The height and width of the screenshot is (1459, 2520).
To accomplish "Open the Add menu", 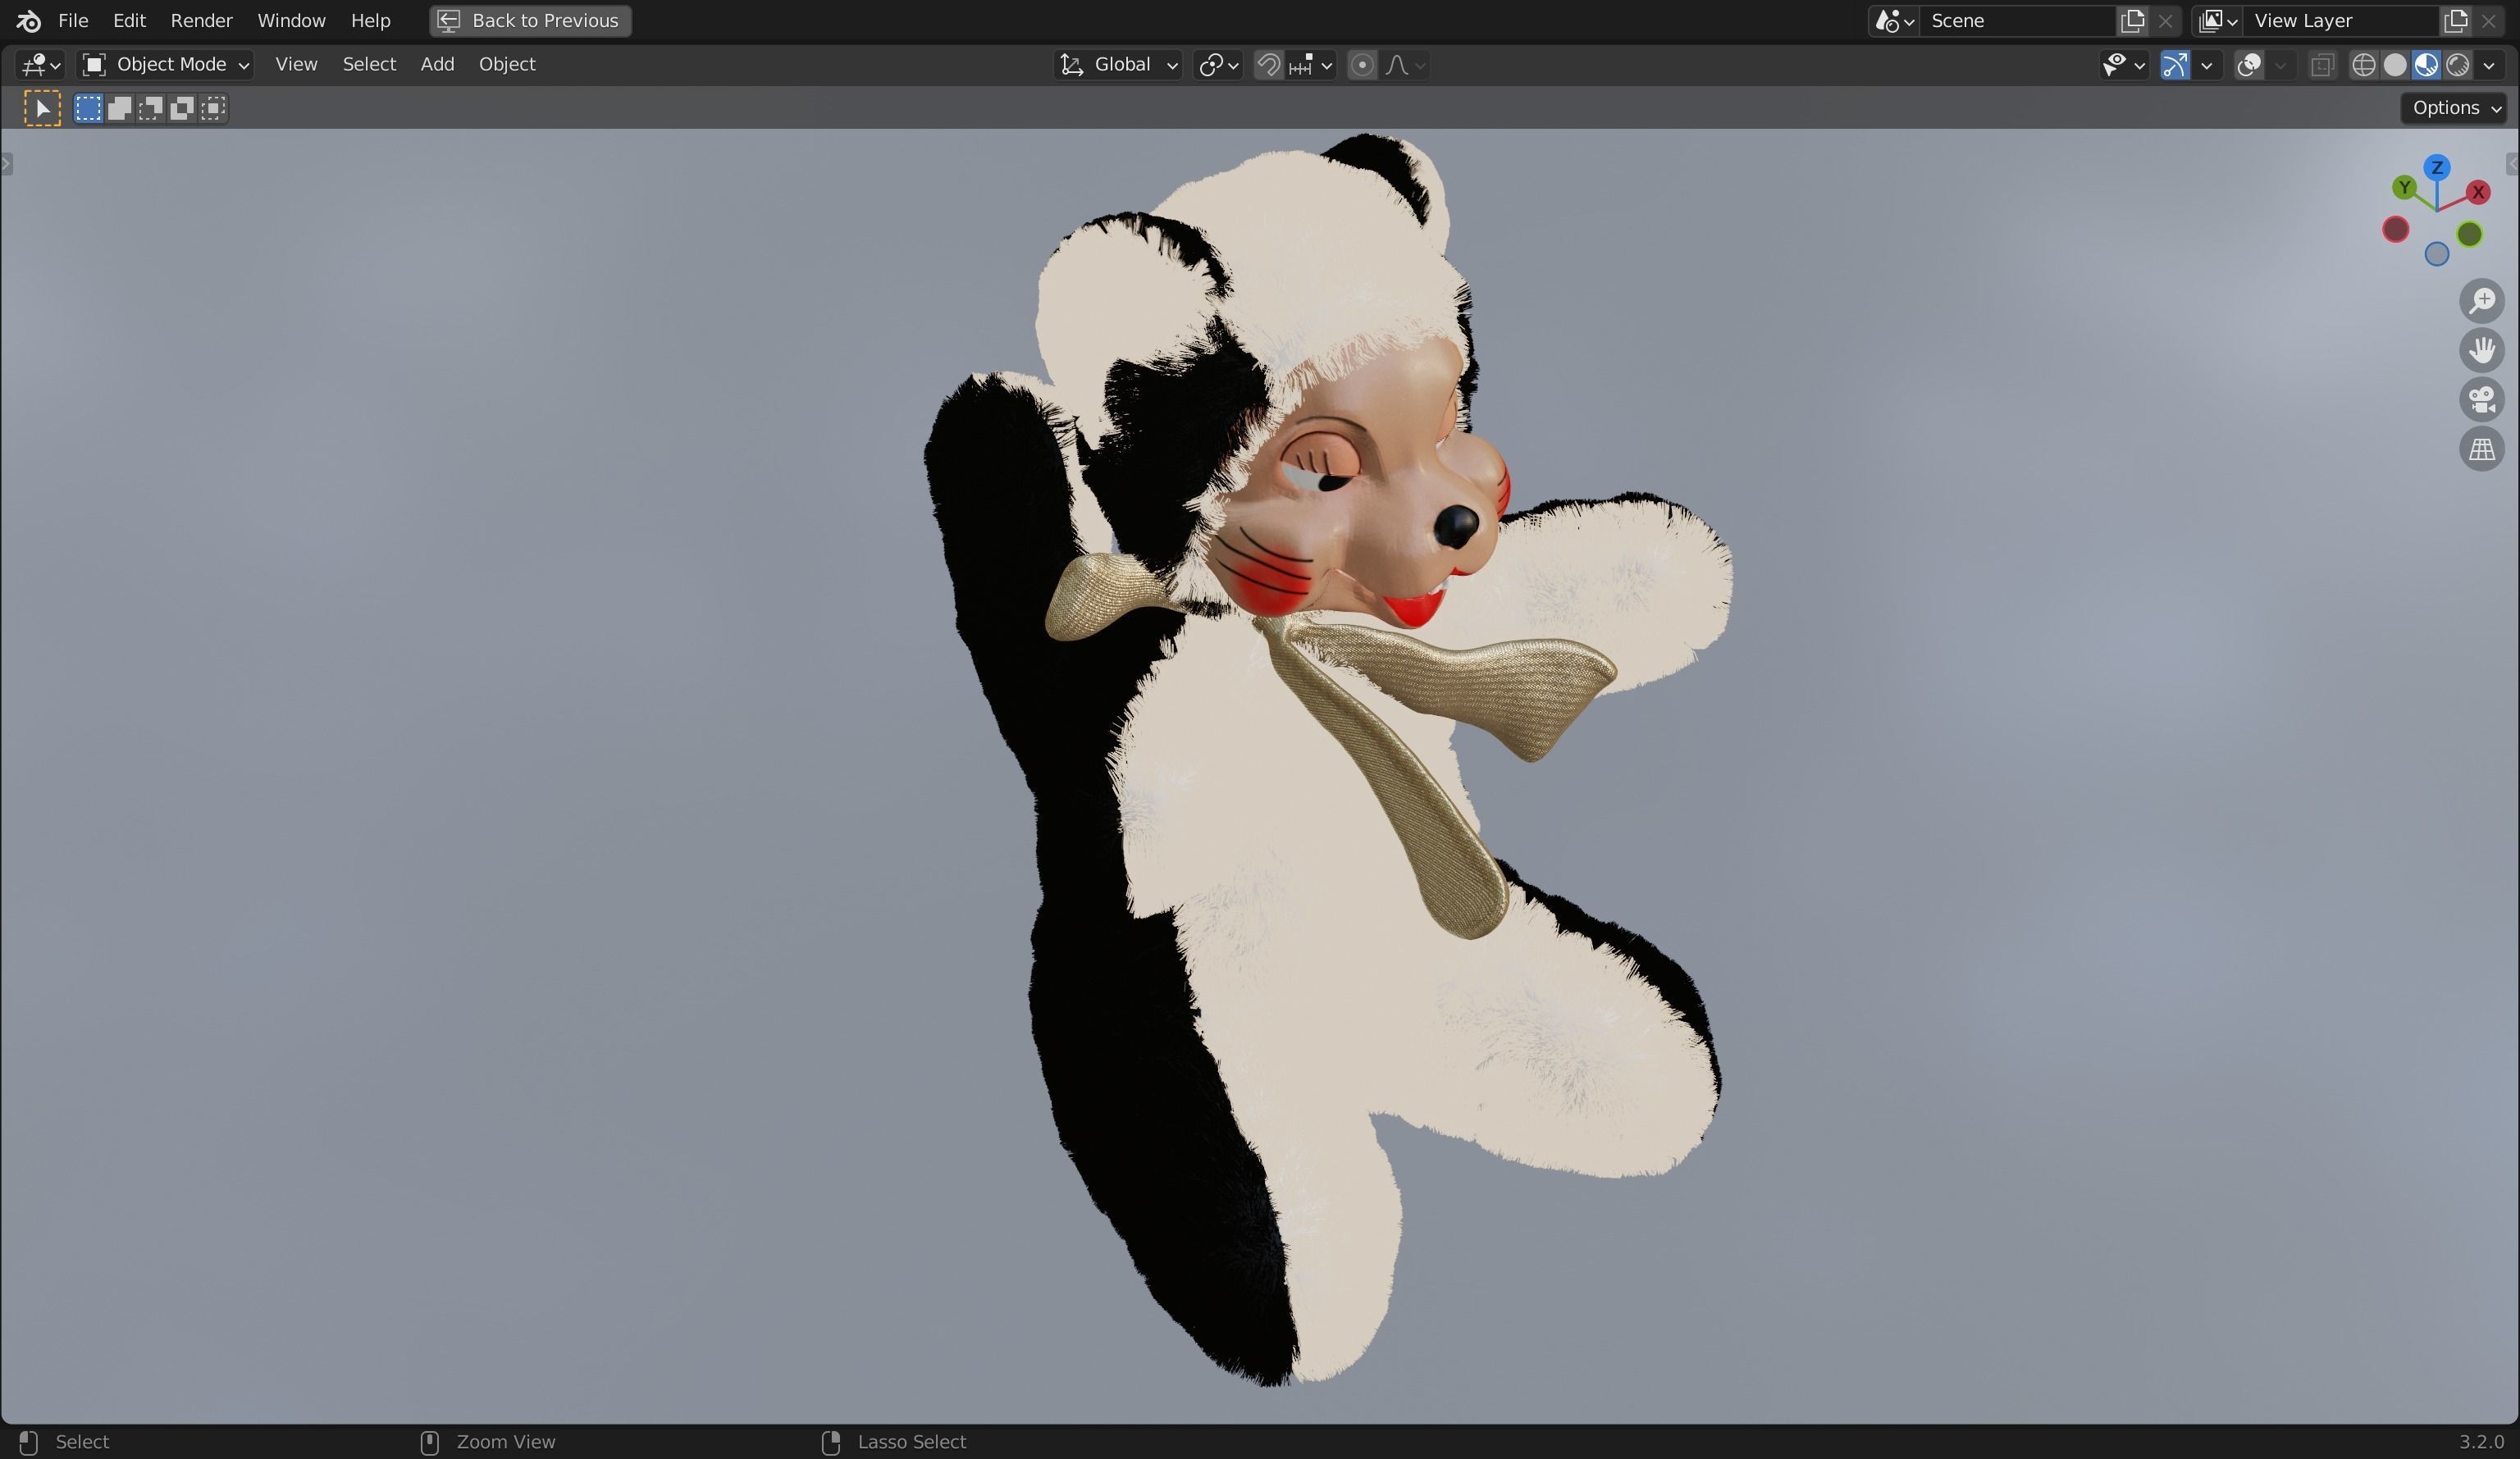I will tap(437, 63).
